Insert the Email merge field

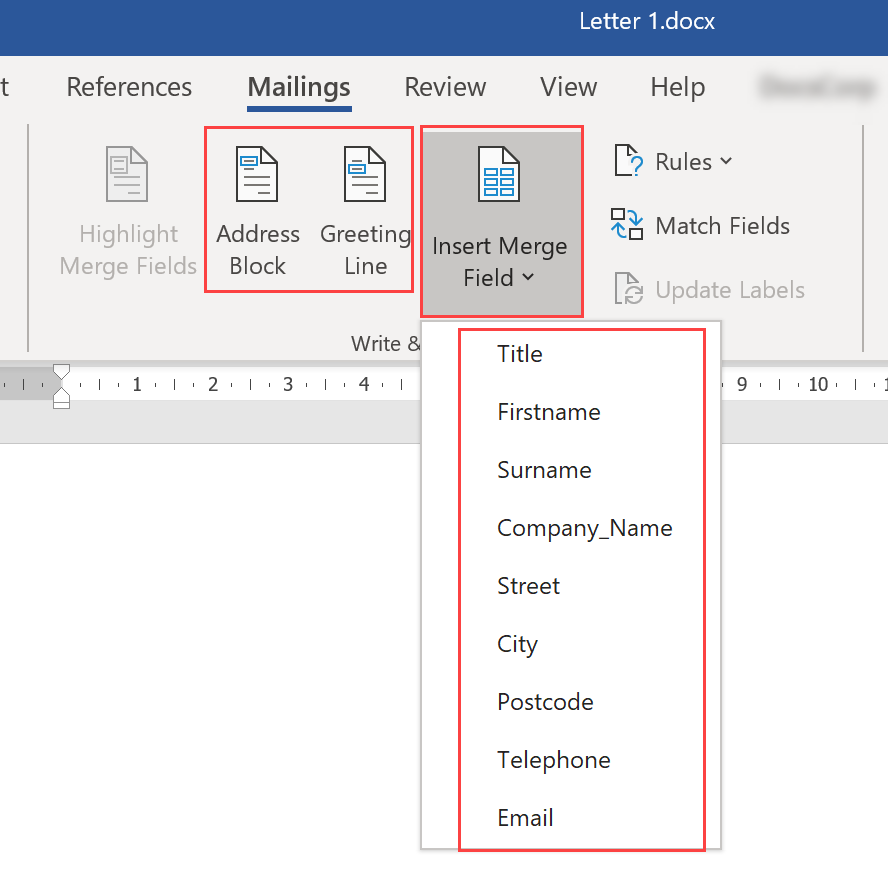coord(525,818)
